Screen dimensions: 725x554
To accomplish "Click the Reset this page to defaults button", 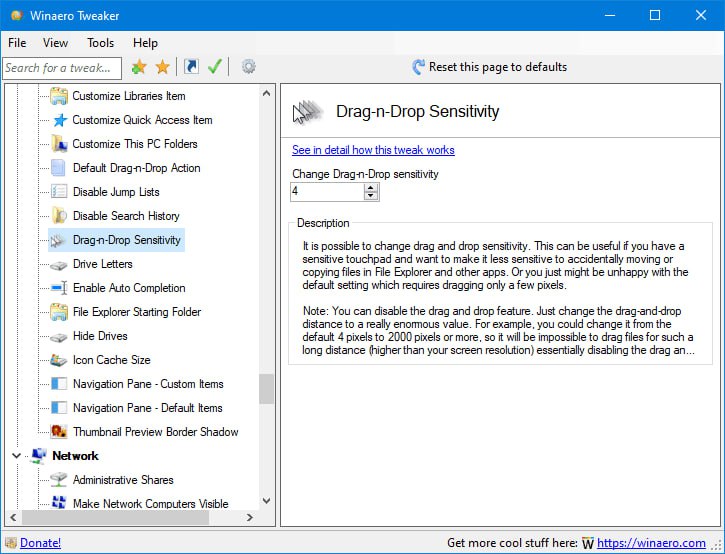I will click(489, 67).
